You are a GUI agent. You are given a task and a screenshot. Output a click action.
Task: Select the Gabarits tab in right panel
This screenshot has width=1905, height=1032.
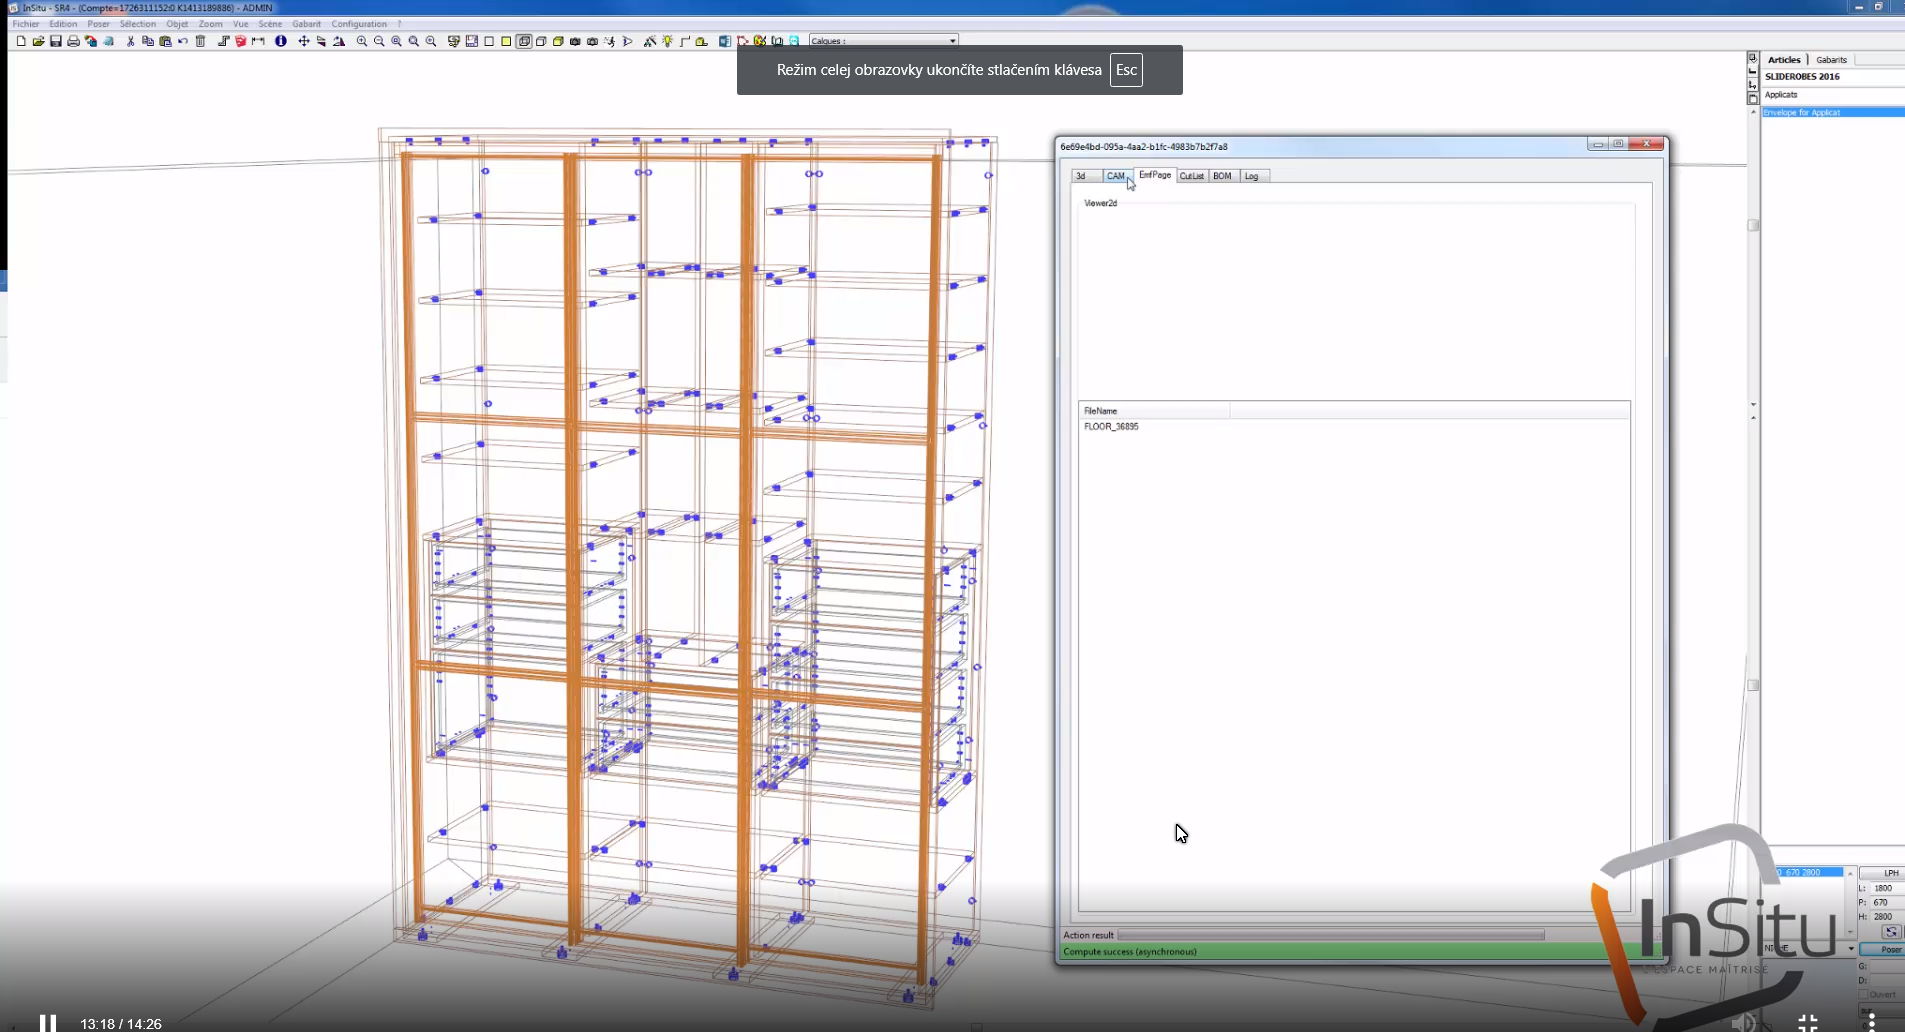pyautogui.click(x=1832, y=60)
